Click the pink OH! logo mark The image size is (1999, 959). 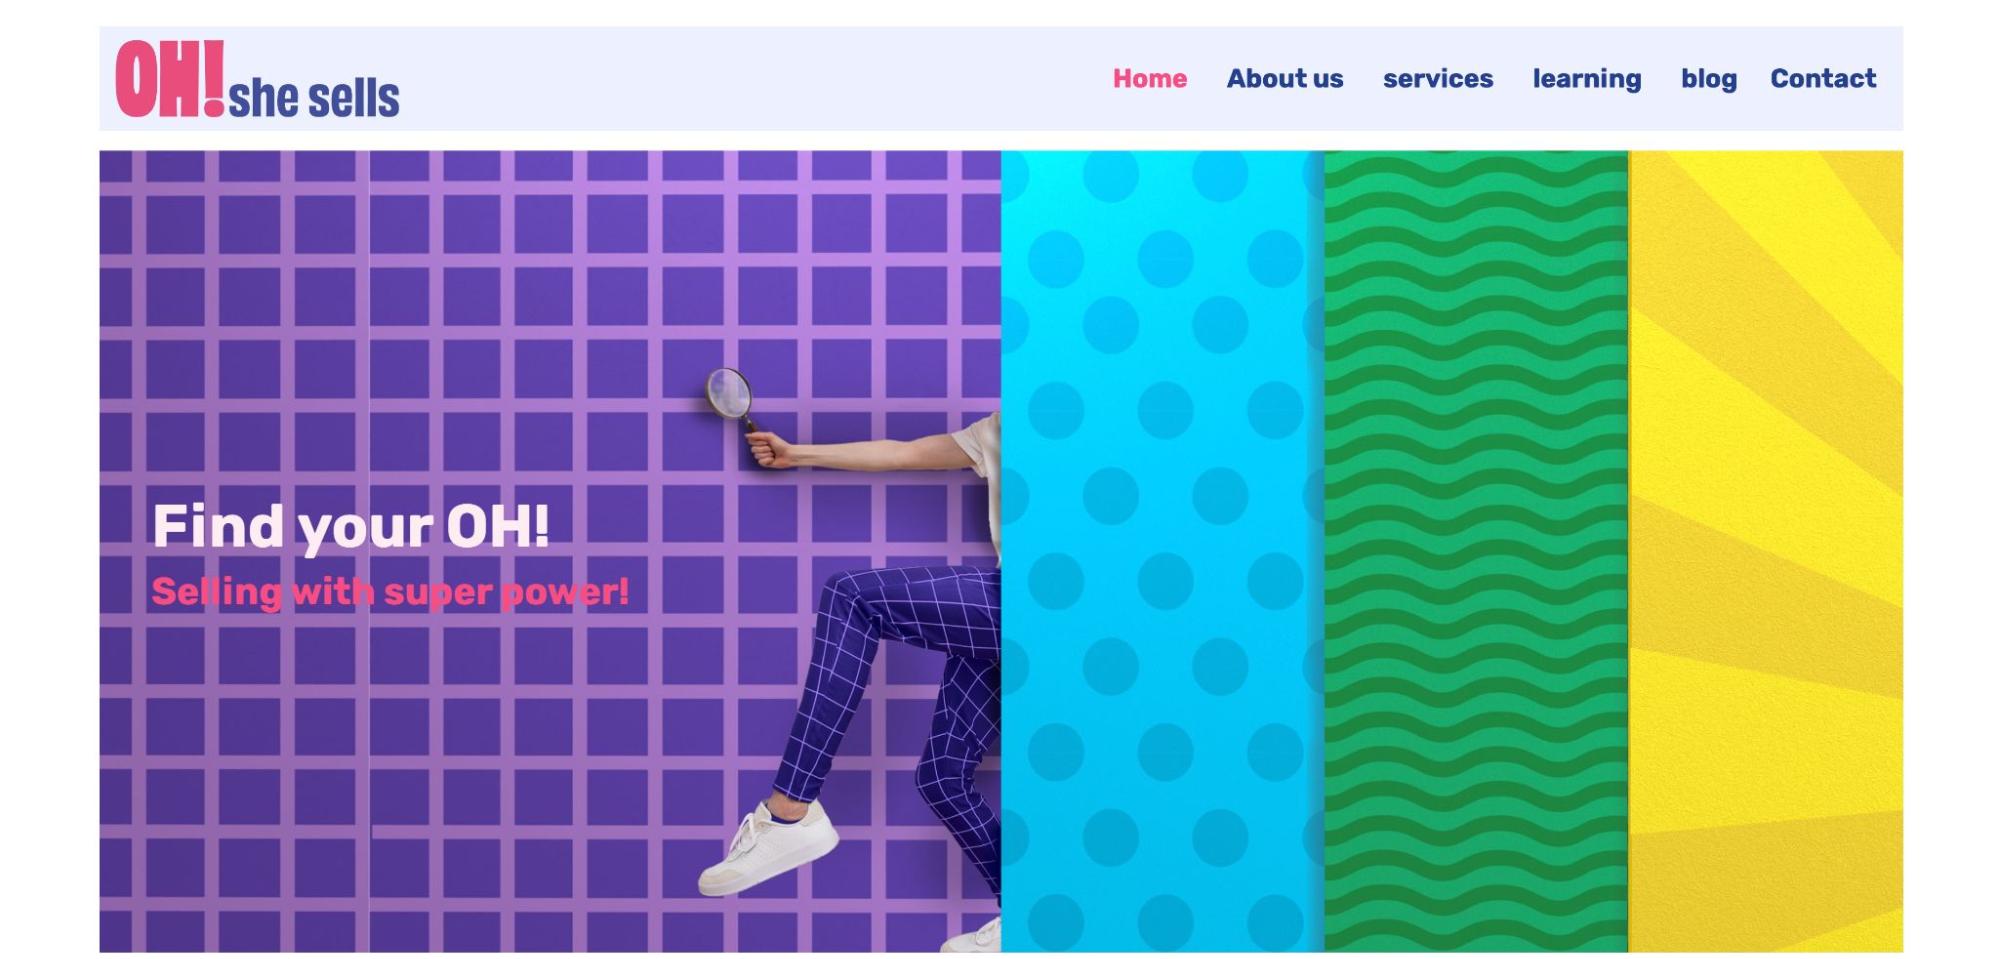pos(170,78)
